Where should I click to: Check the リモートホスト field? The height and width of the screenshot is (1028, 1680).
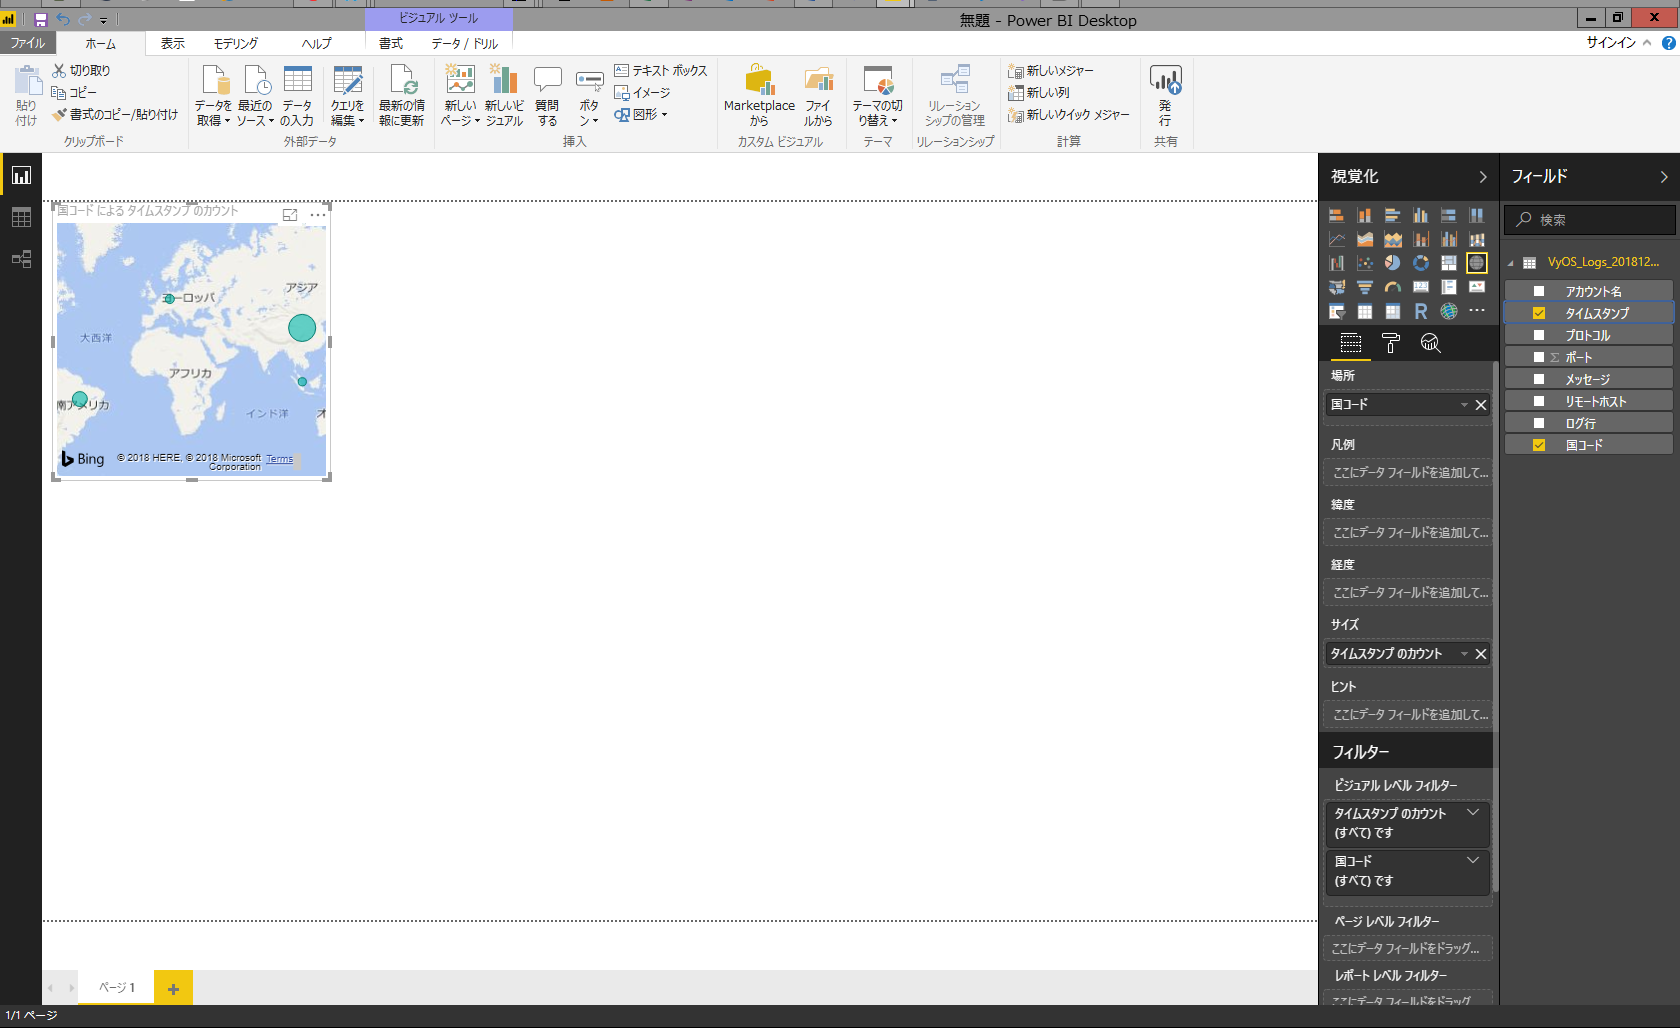pyautogui.click(x=1539, y=402)
